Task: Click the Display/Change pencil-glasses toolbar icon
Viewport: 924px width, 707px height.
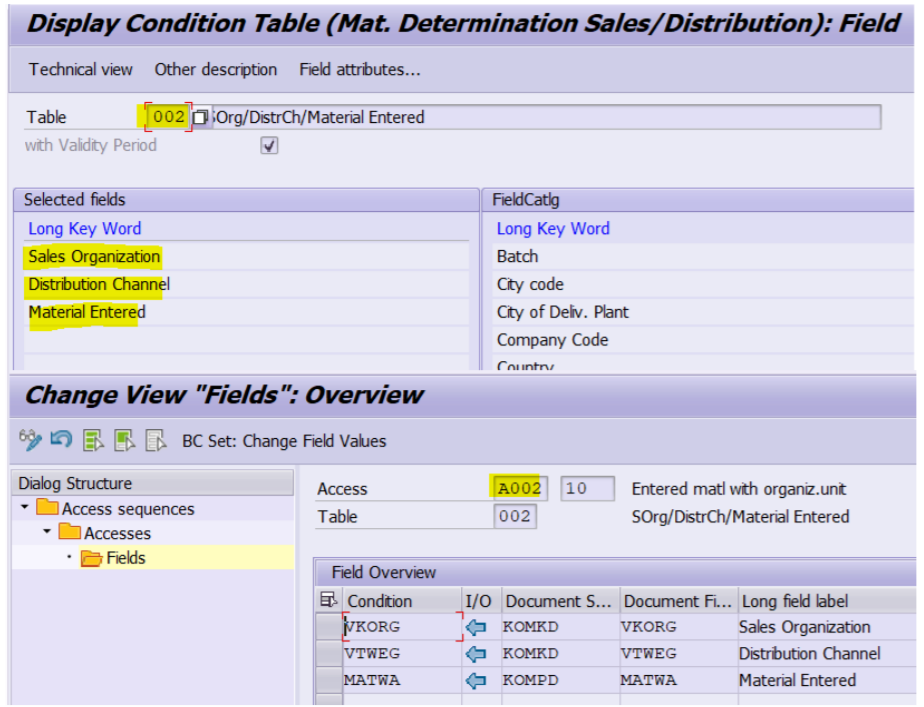Action: coord(30,440)
